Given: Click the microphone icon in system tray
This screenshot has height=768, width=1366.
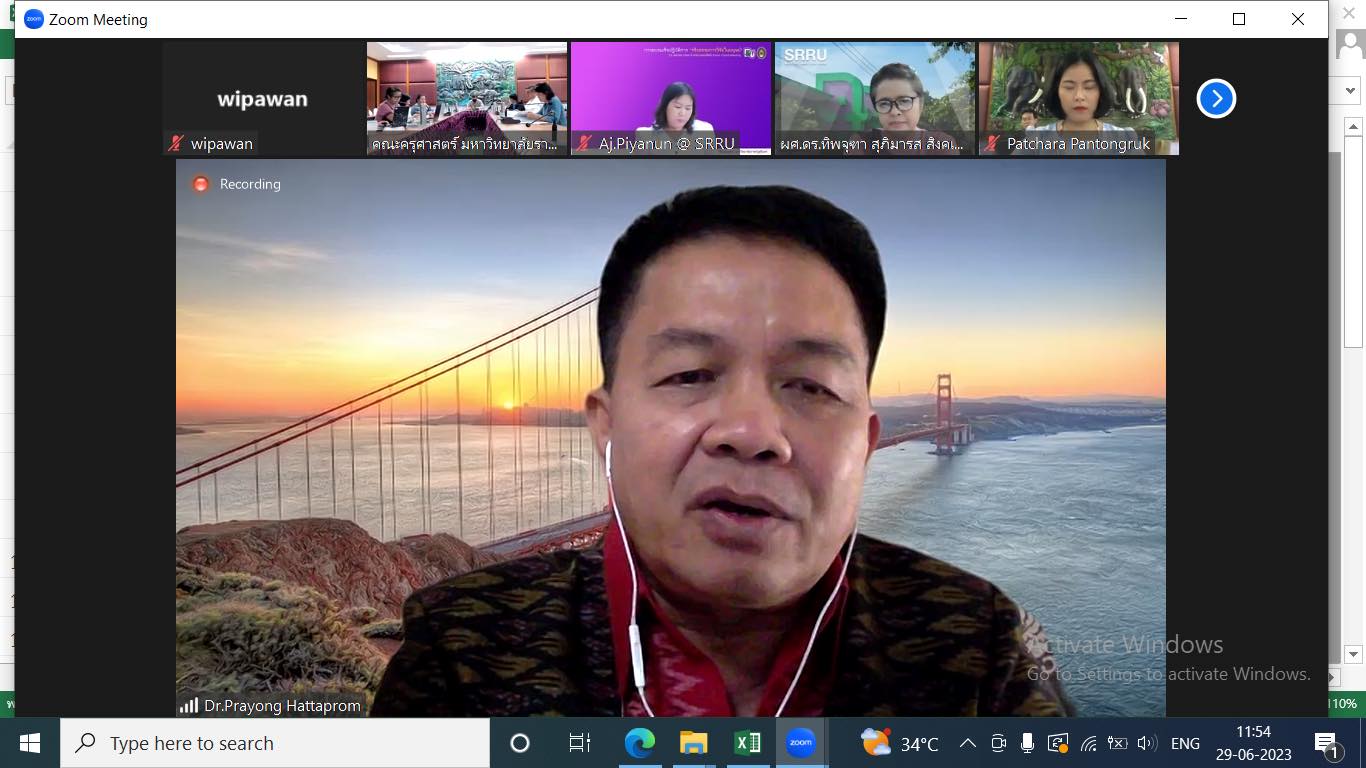Looking at the screenshot, I should (1027, 743).
